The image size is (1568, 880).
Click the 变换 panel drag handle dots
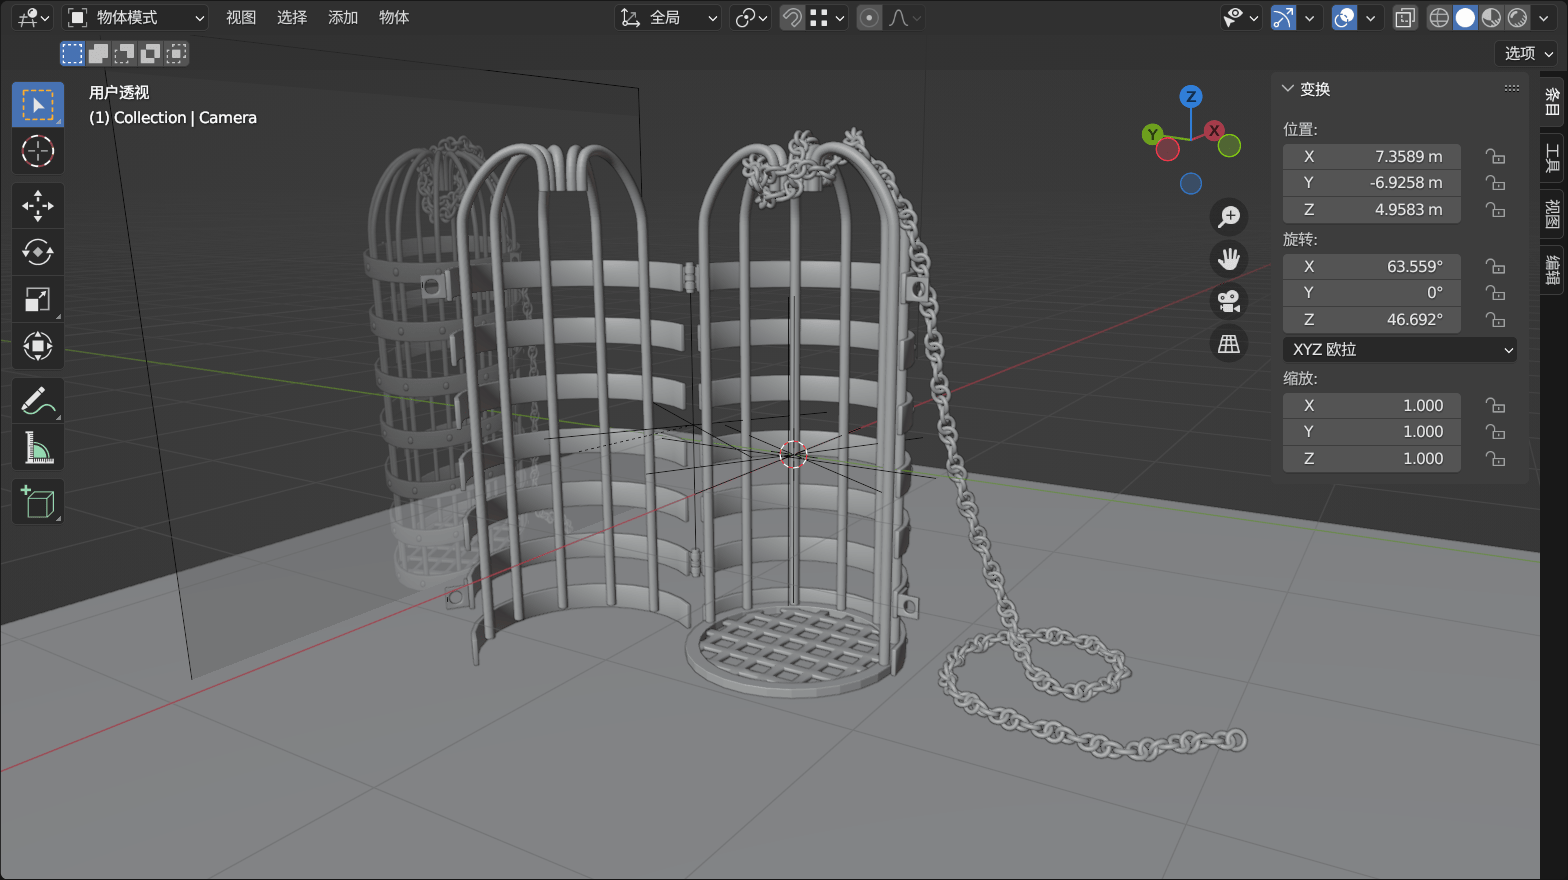(1512, 89)
